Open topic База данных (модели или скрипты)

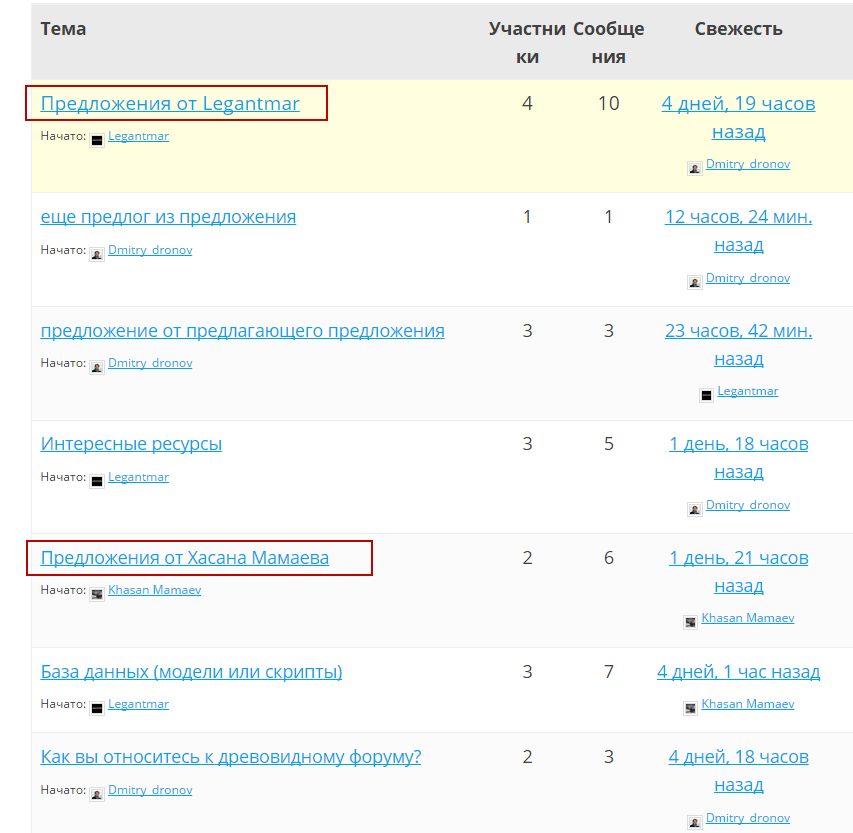coord(191,671)
